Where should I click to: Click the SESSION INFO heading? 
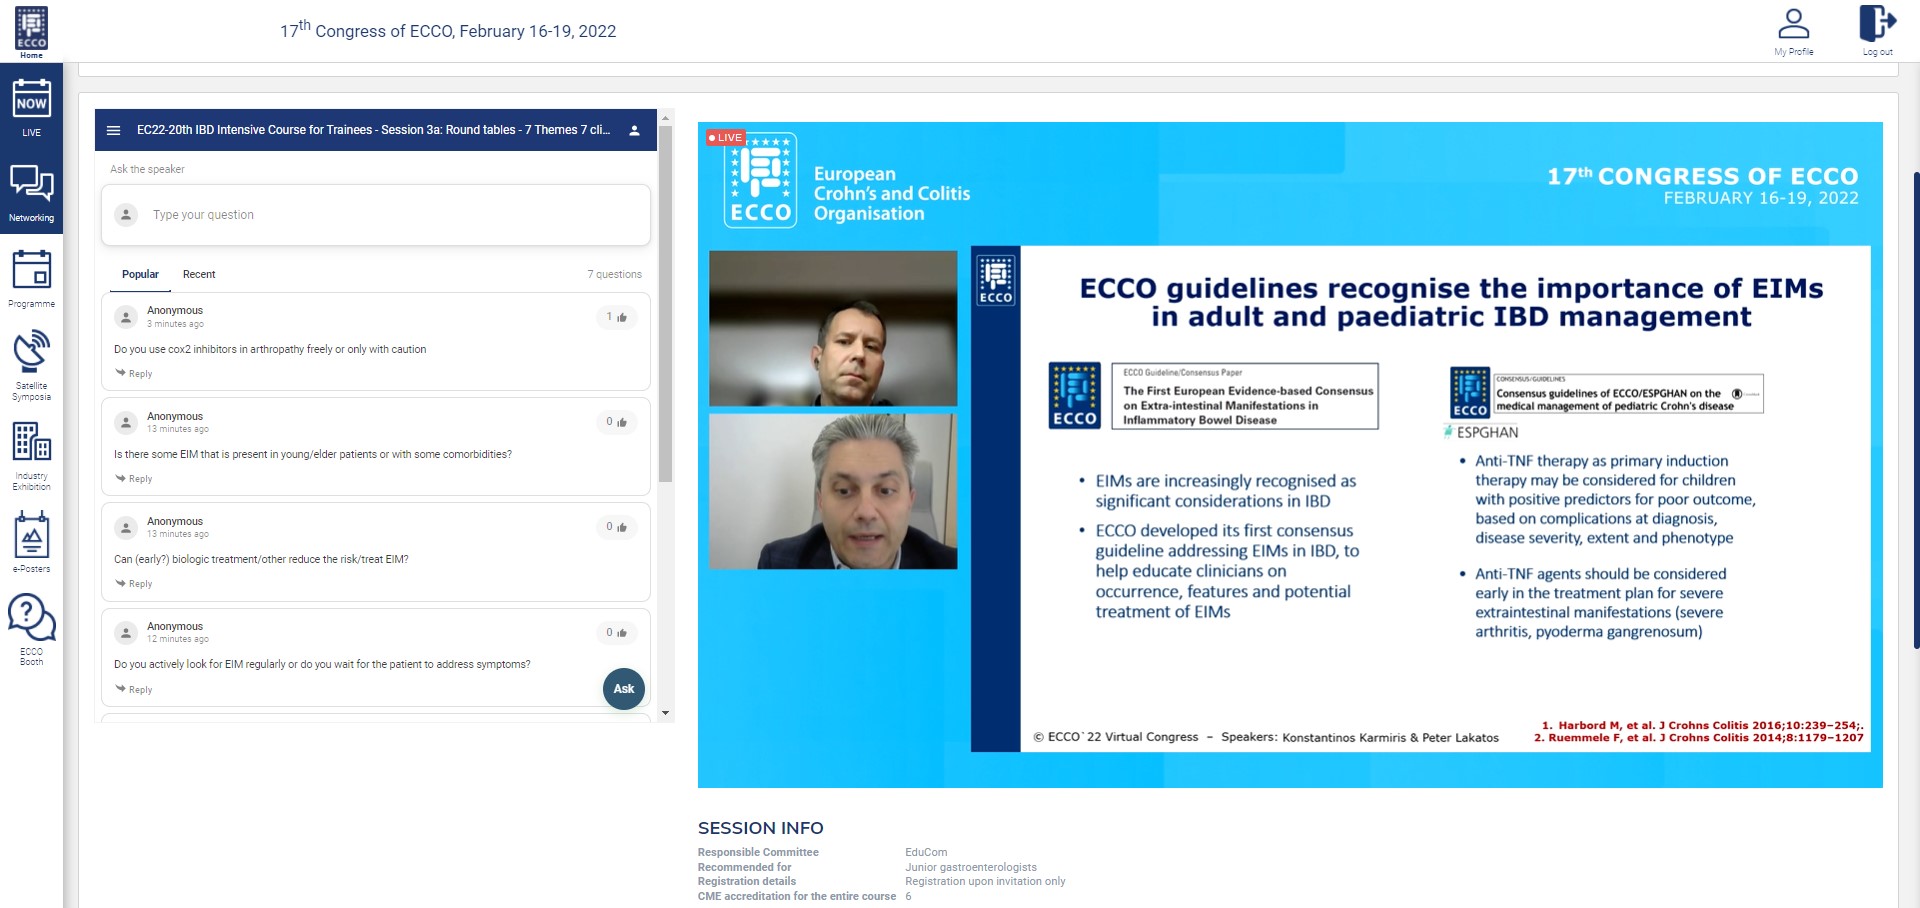pos(761,828)
